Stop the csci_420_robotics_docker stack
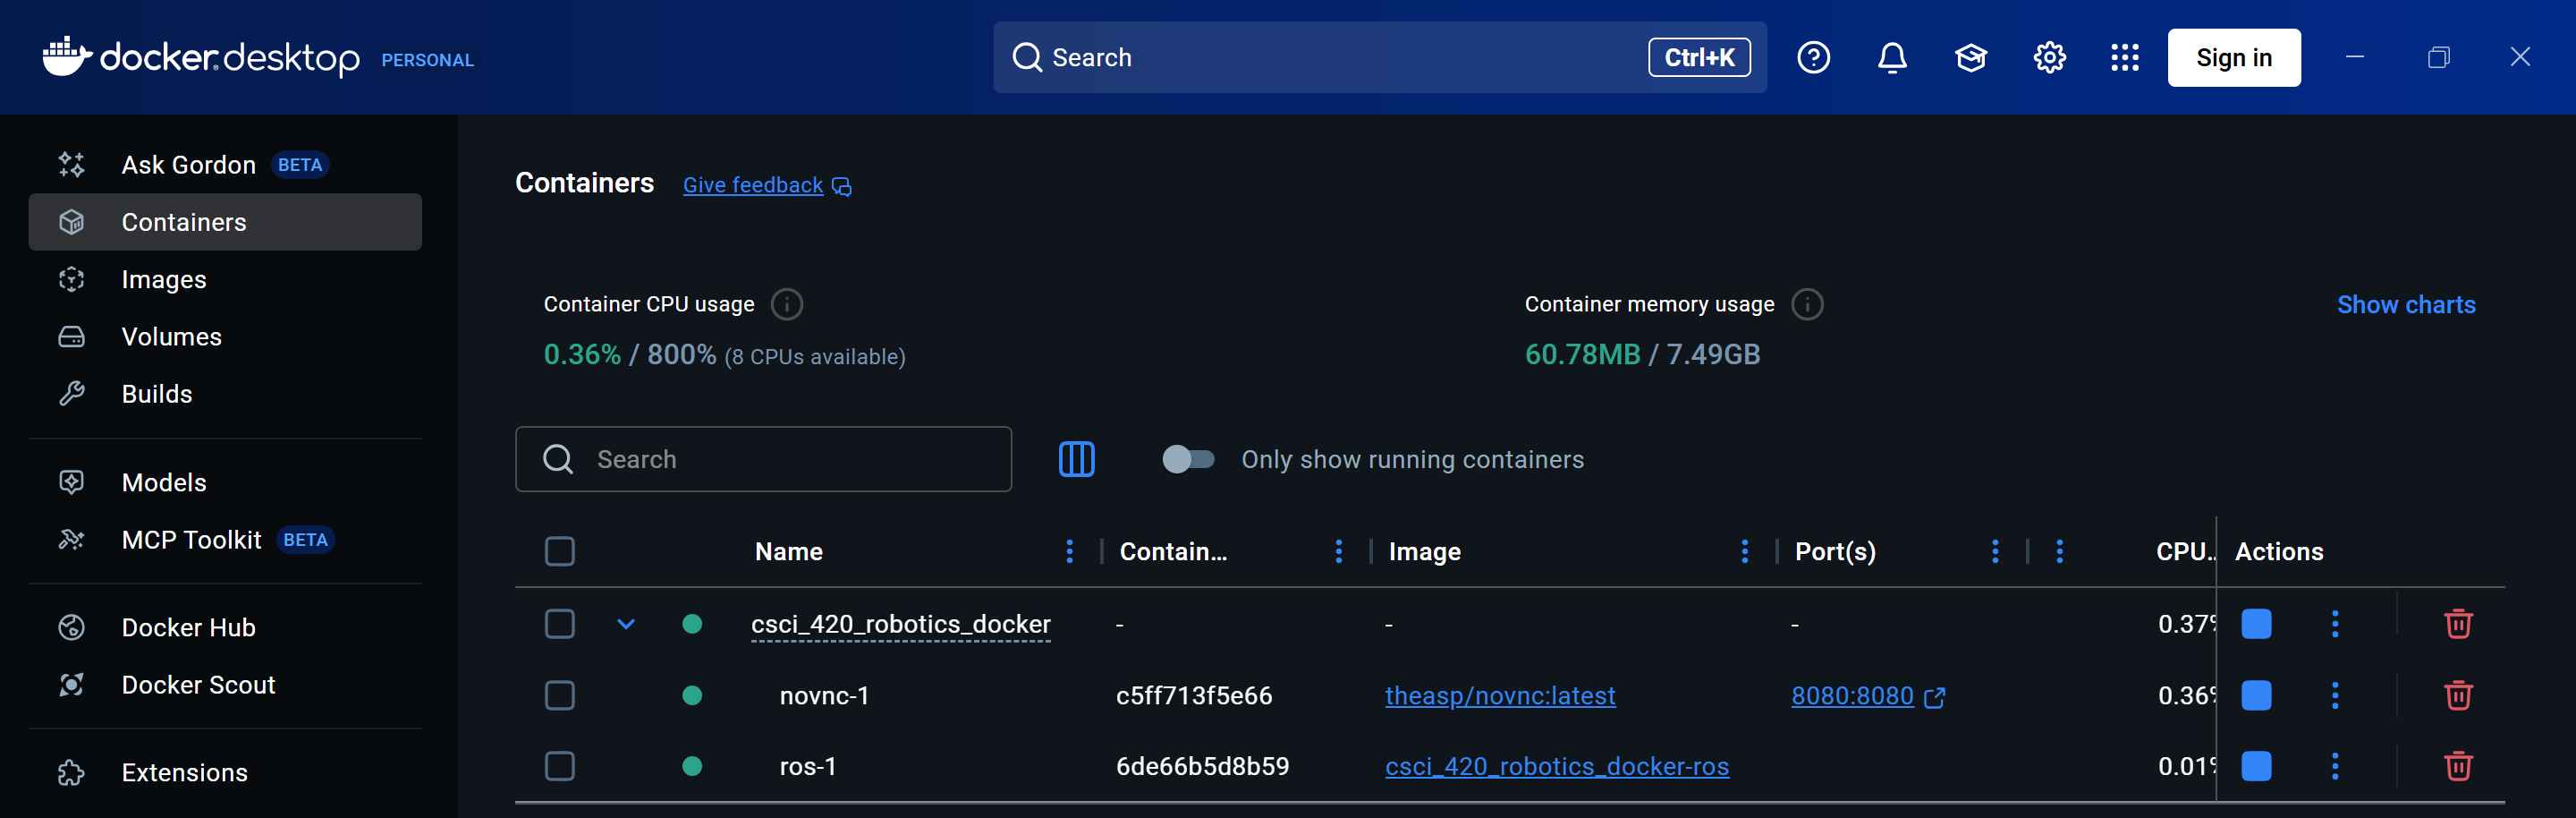Screen dimensions: 2576x818 tap(2256, 624)
